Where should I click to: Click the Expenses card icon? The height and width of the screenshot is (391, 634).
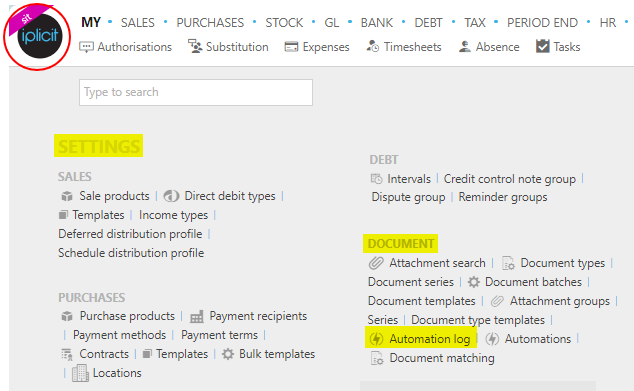(291, 47)
